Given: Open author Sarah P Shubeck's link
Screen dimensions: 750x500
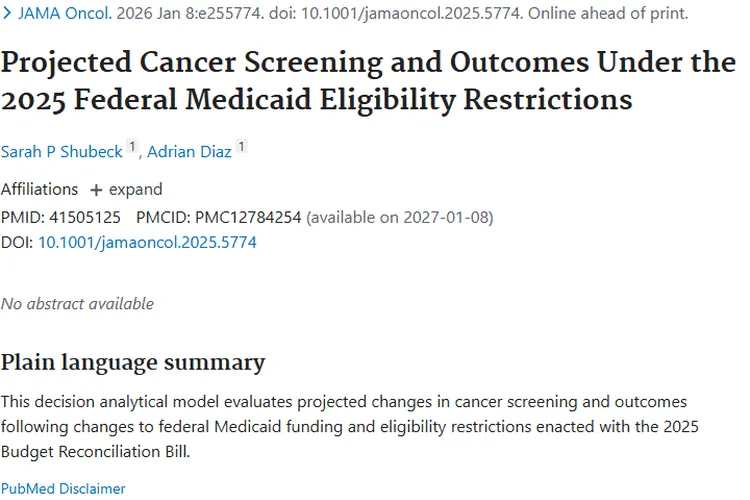Looking at the screenshot, I should click(62, 152).
